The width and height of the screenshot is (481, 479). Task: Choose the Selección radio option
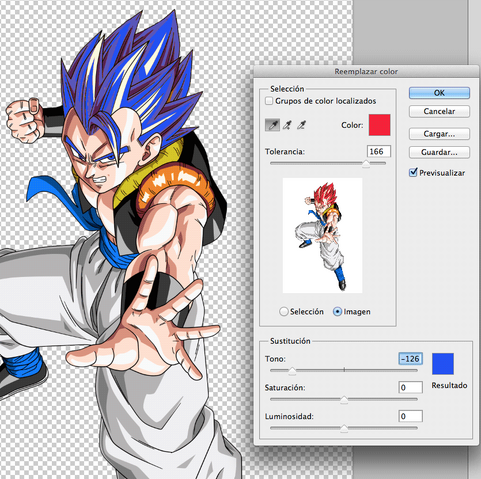[284, 312]
